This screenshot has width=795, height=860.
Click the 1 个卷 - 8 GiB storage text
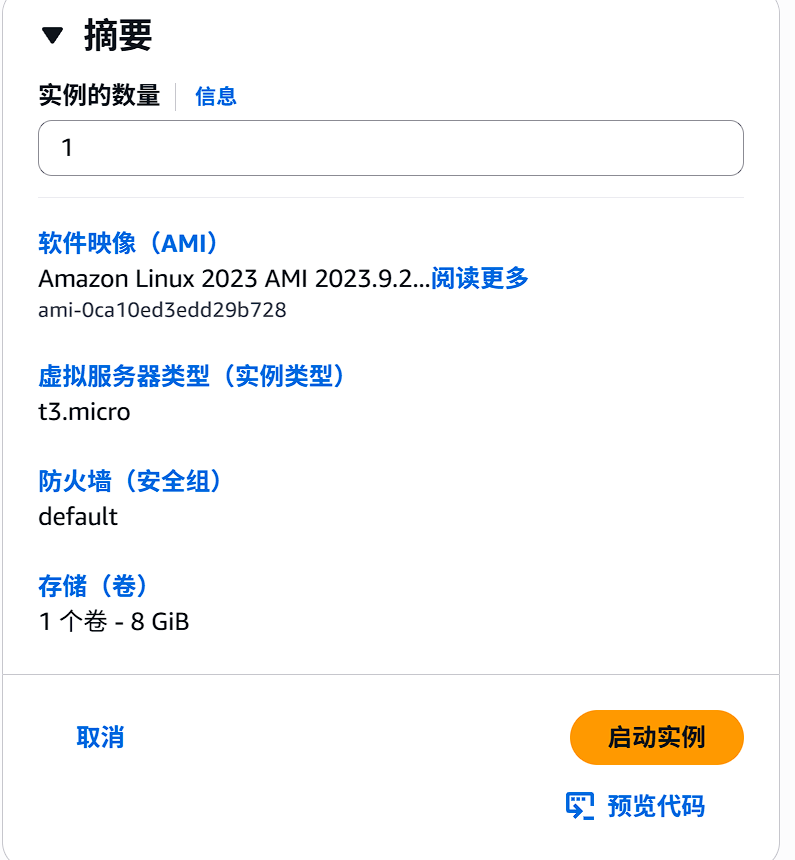[113, 621]
